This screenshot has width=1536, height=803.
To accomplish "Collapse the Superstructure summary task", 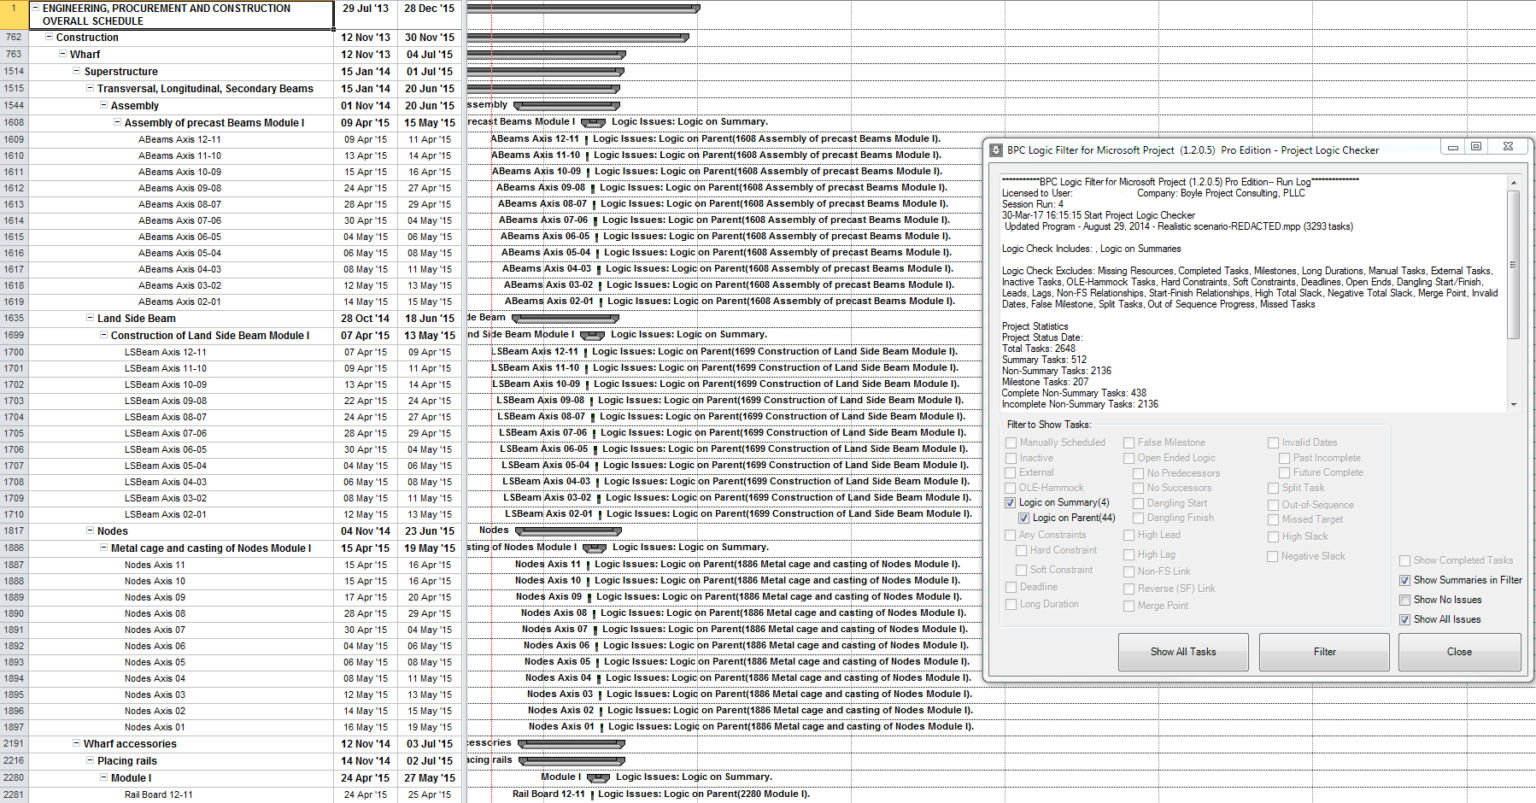I will point(75,71).
